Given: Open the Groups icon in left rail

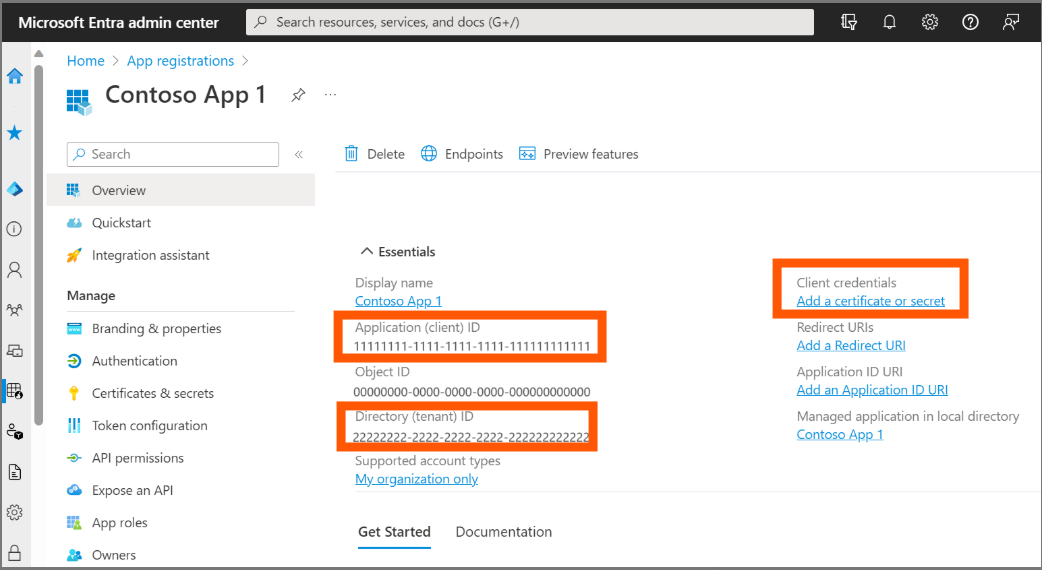Looking at the screenshot, I should (x=14, y=310).
